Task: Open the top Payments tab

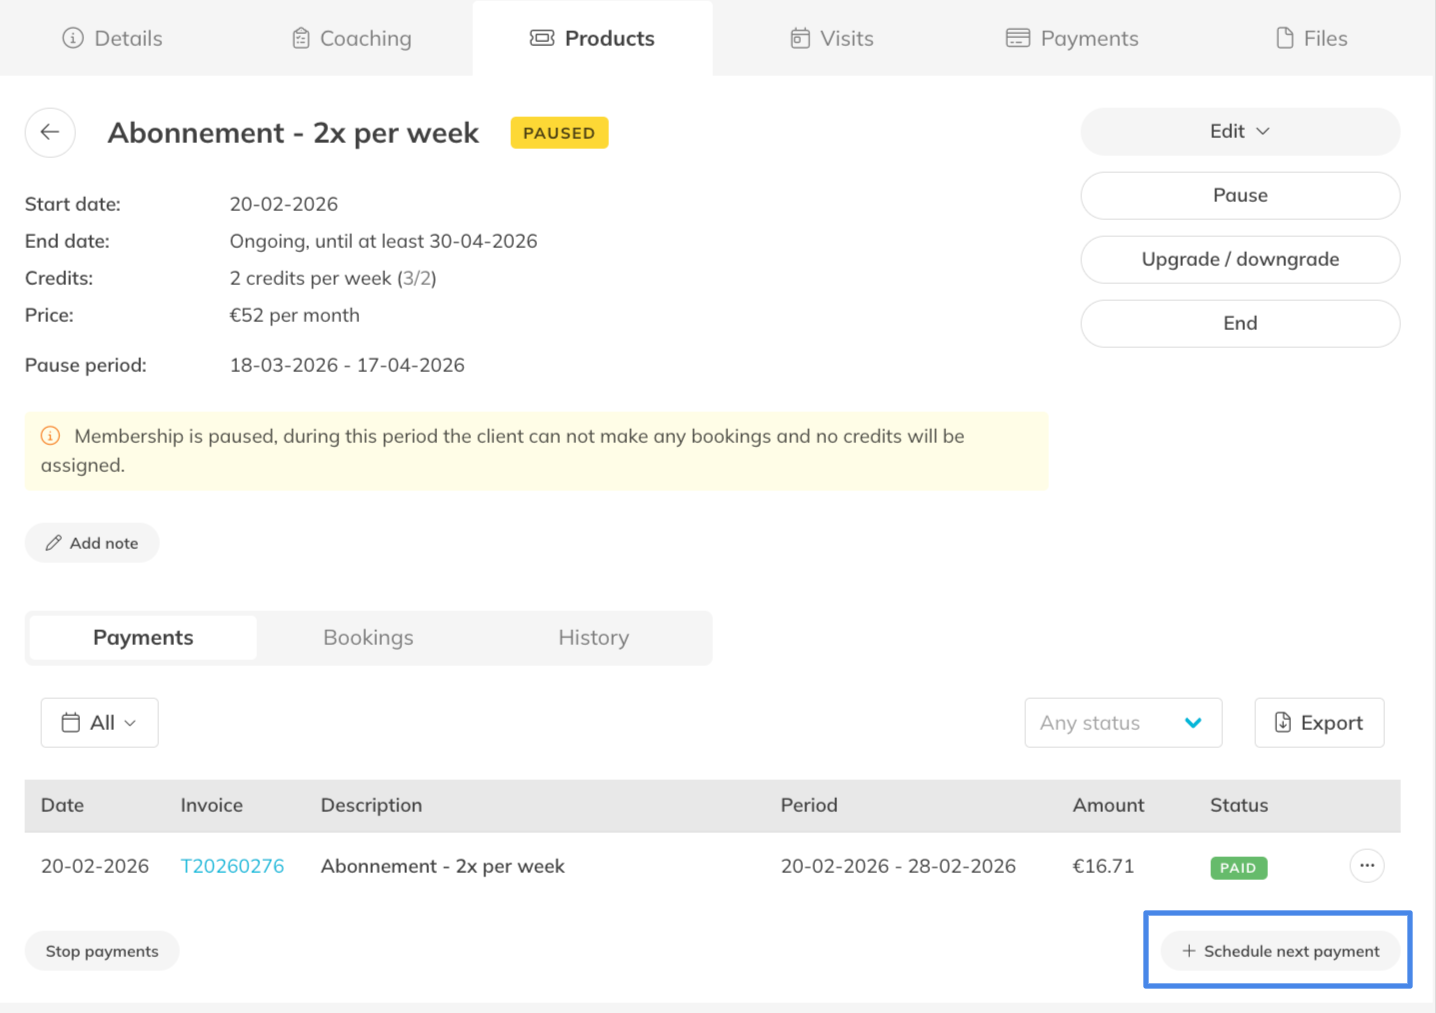Action: click(1071, 38)
